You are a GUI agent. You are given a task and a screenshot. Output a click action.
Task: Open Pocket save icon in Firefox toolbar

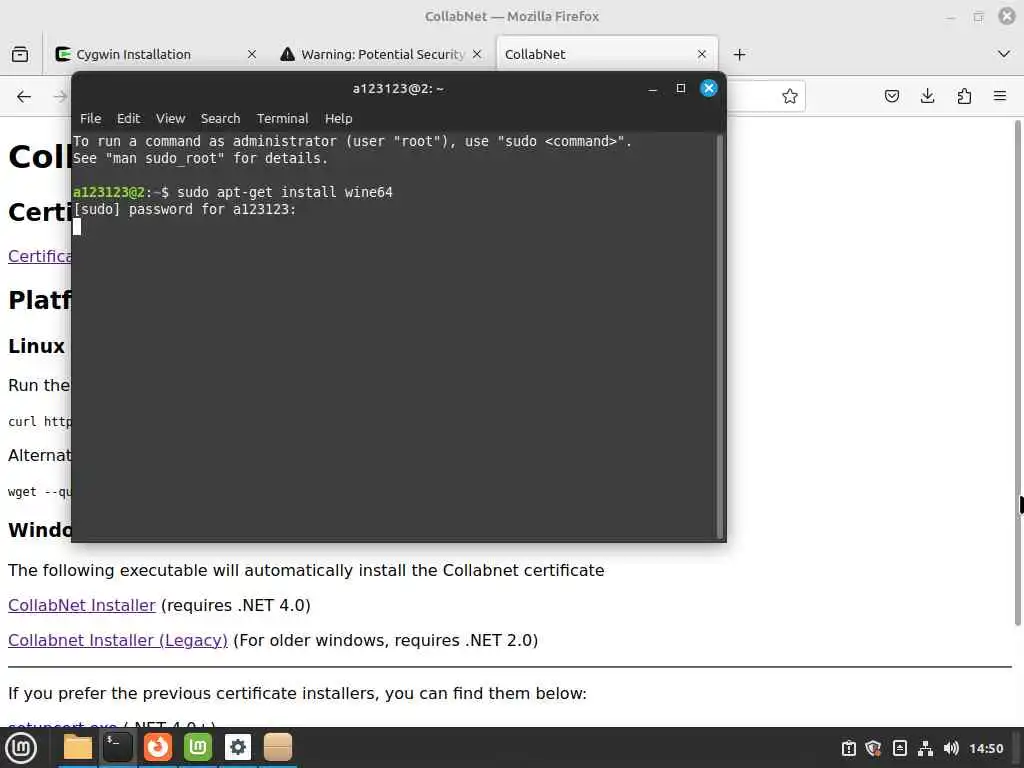click(x=891, y=97)
